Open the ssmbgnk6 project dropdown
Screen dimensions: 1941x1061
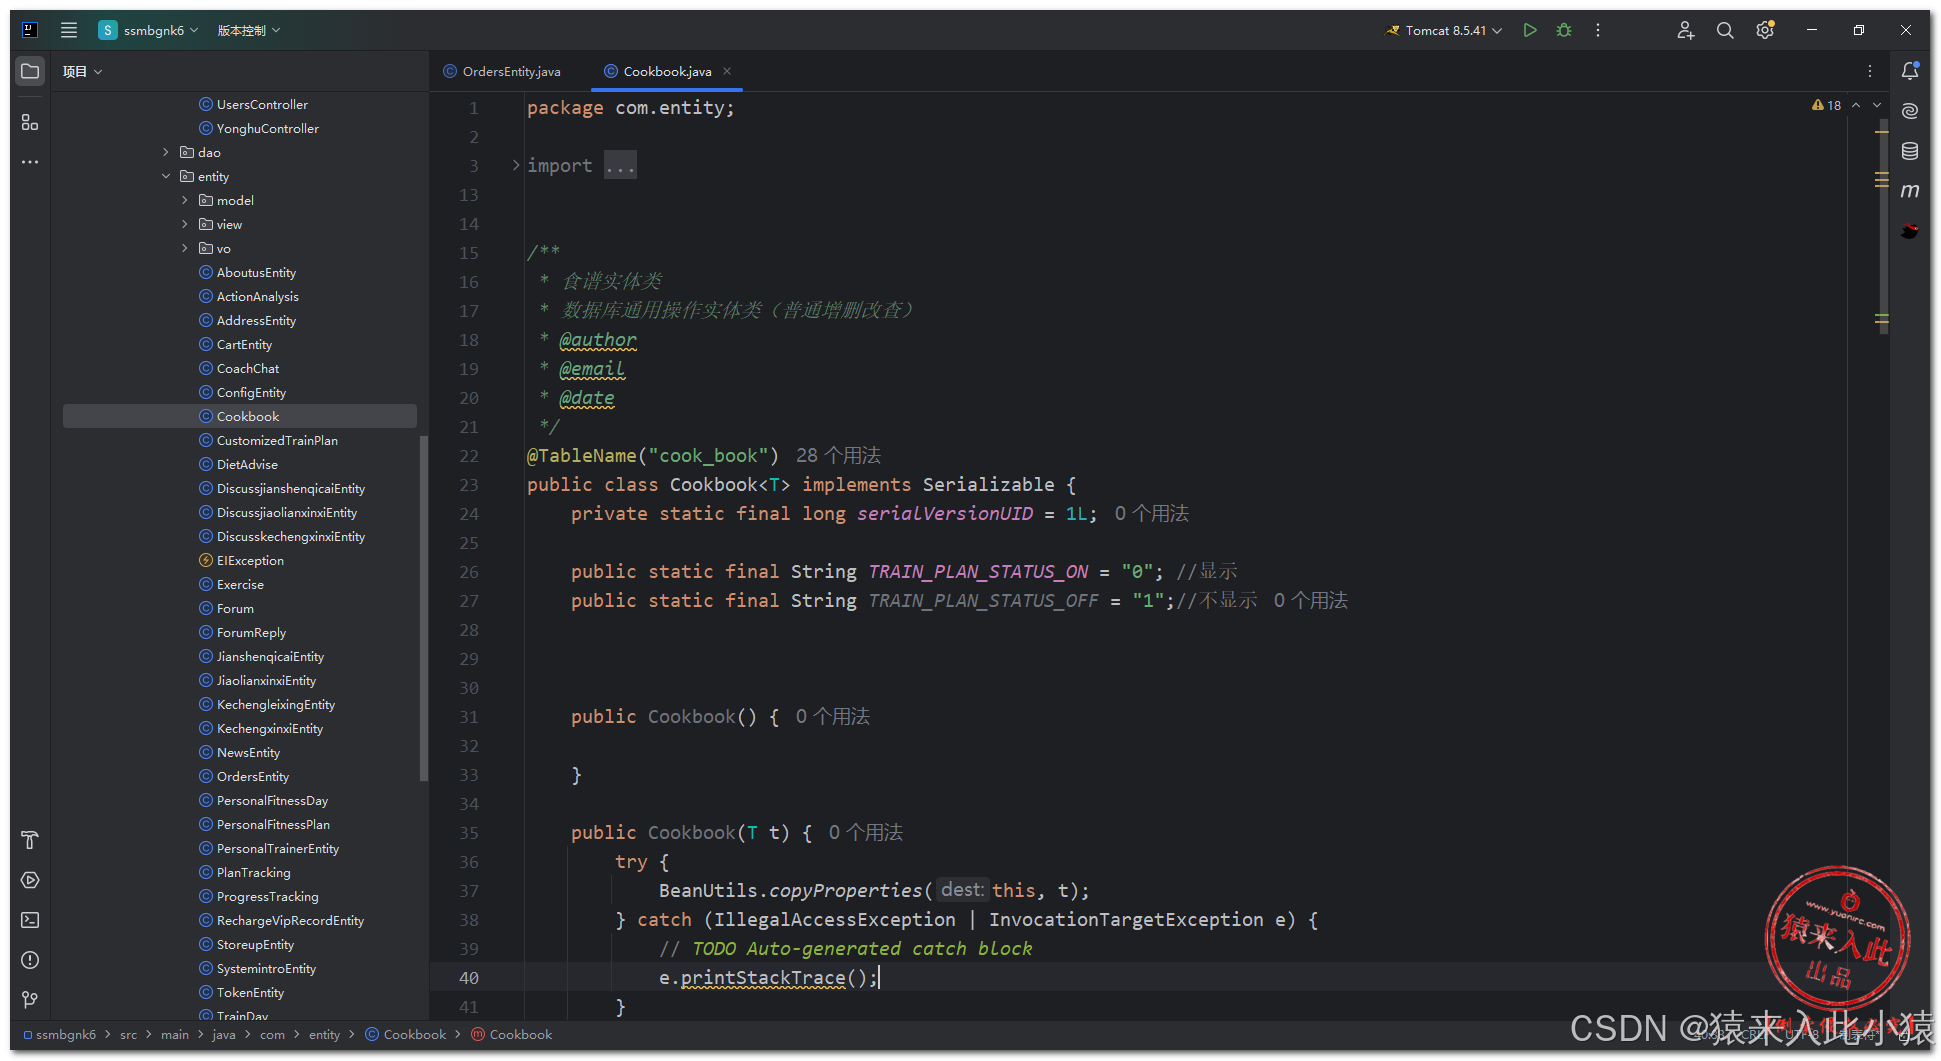[148, 30]
